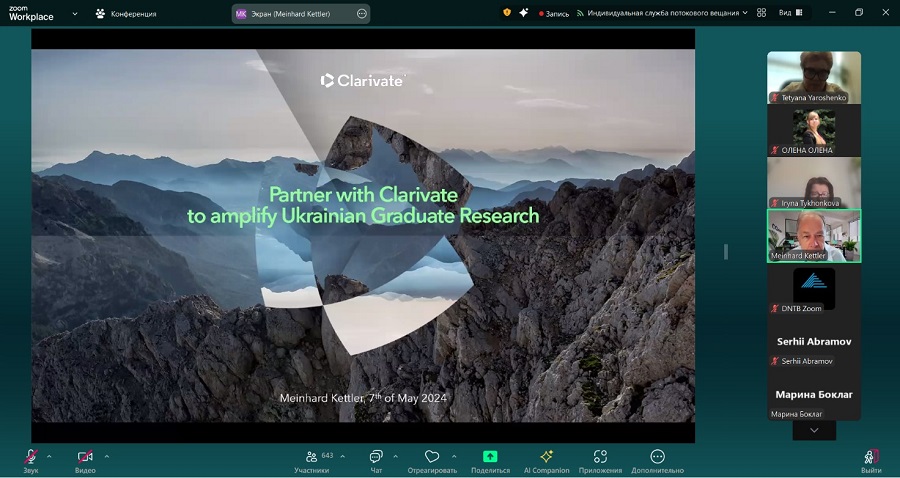Select Meinhard Kettler video thumbnail
The image size is (900, 478).
pos(814,236)
